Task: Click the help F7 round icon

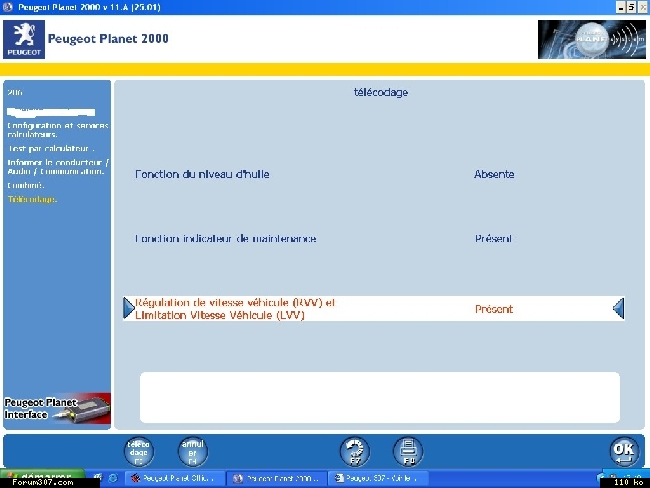Action: coord(355,452)
